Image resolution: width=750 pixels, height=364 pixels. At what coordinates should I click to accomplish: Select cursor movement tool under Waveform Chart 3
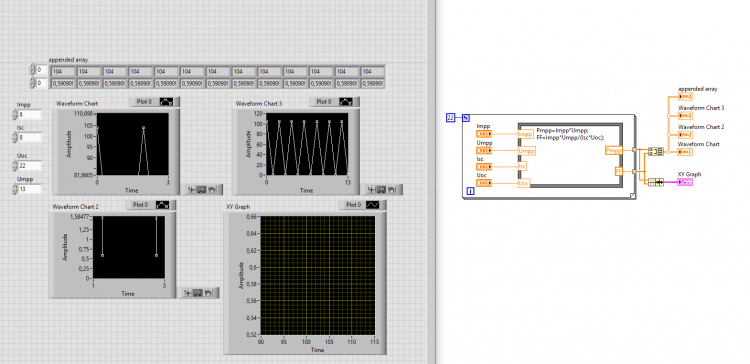(x=372, y=189)
